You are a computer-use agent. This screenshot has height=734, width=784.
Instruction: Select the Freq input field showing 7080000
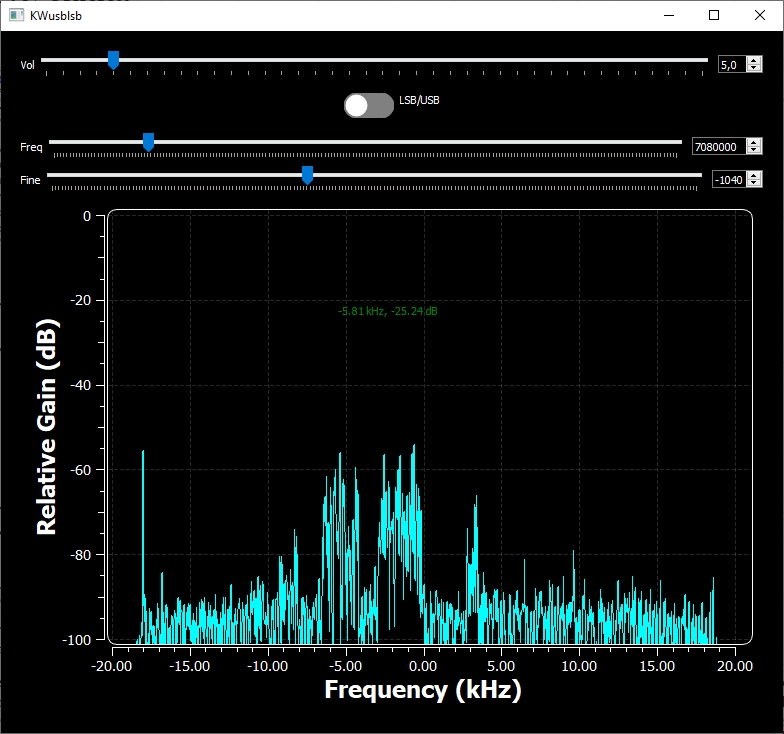tap(718, 147)
